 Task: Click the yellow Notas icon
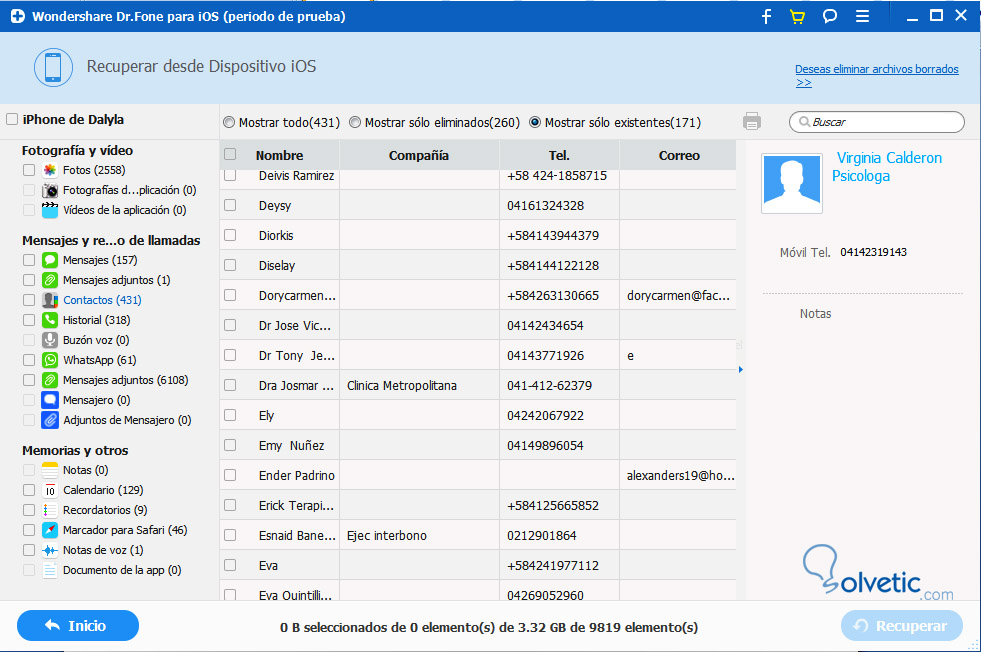50,471
